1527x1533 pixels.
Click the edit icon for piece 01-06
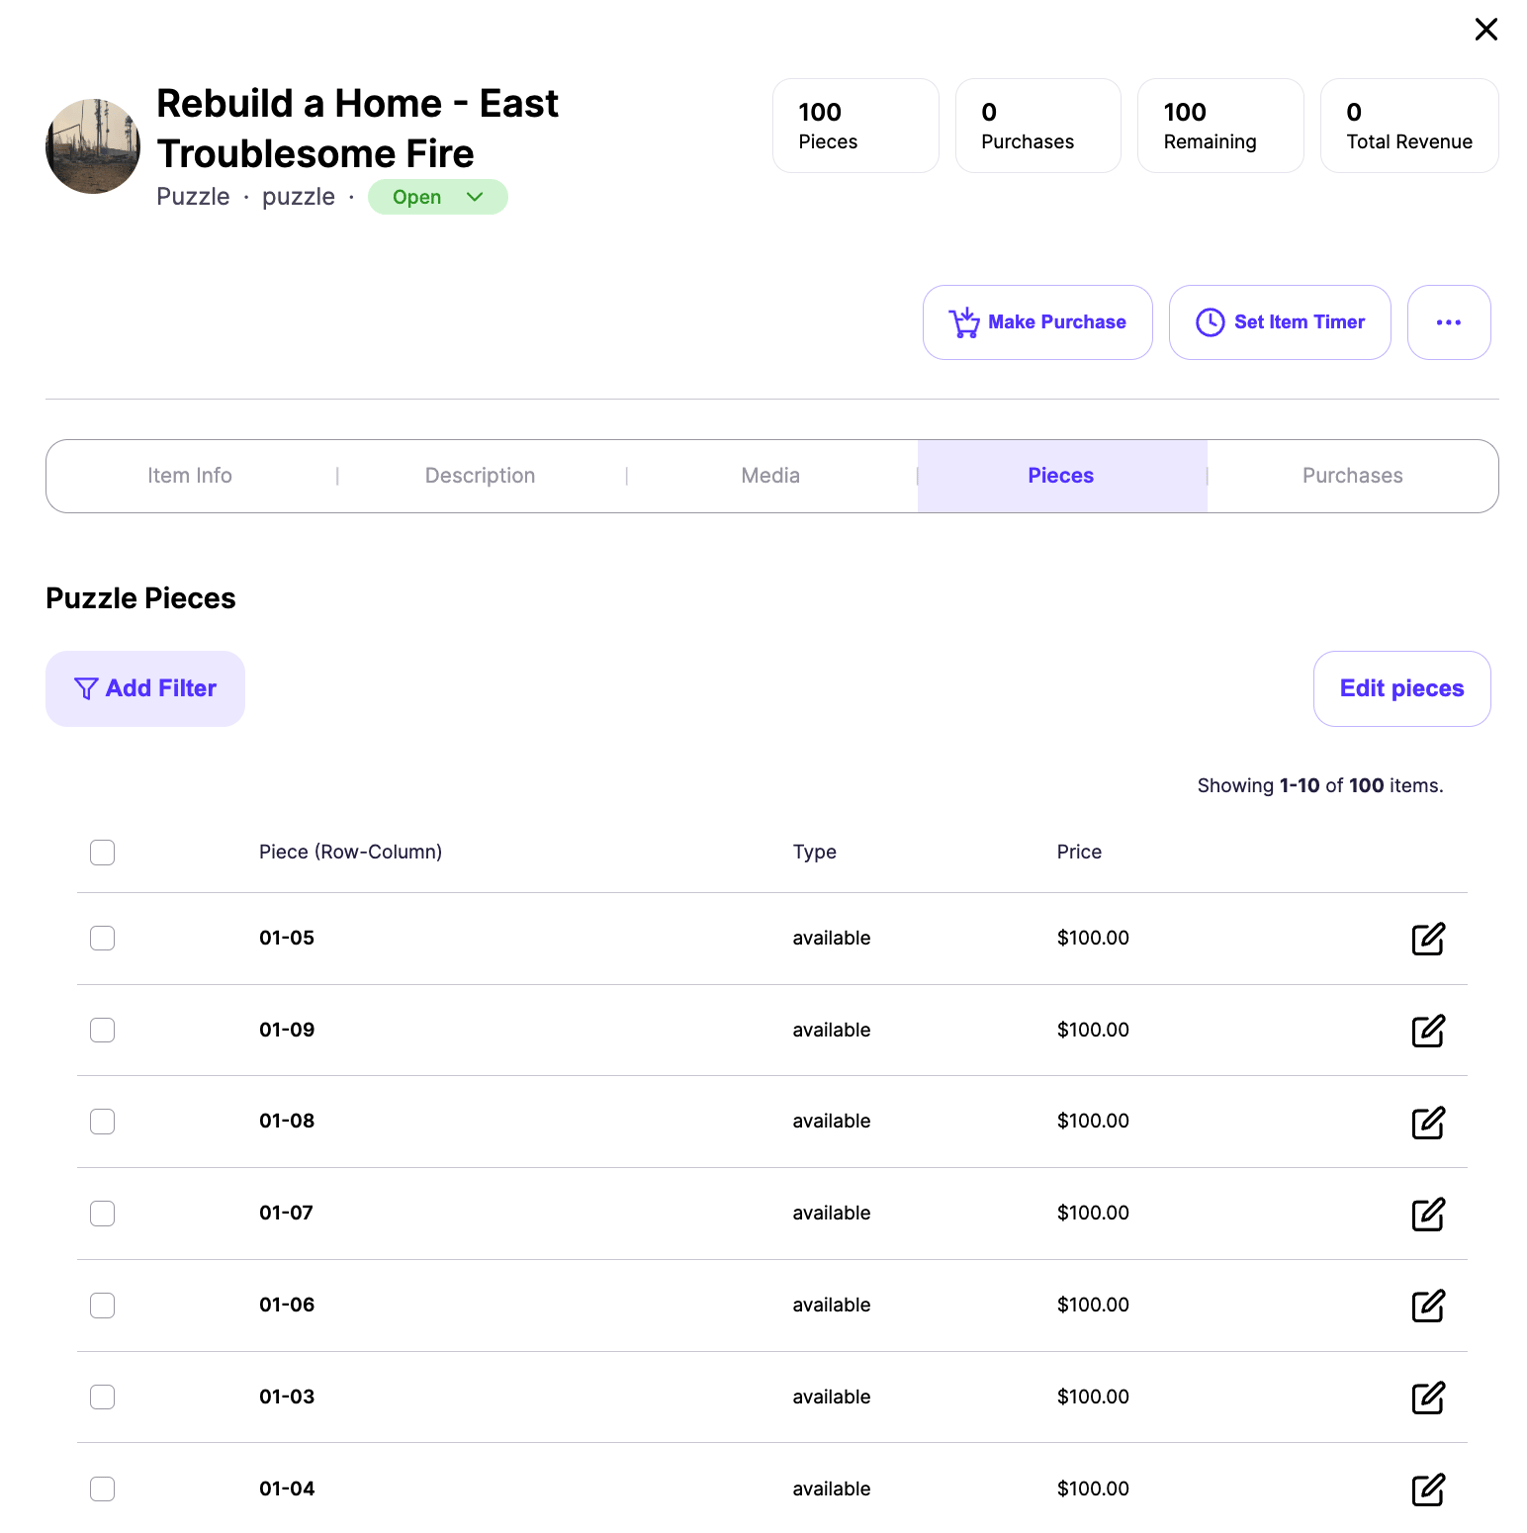click(x=1427, y=1306)
